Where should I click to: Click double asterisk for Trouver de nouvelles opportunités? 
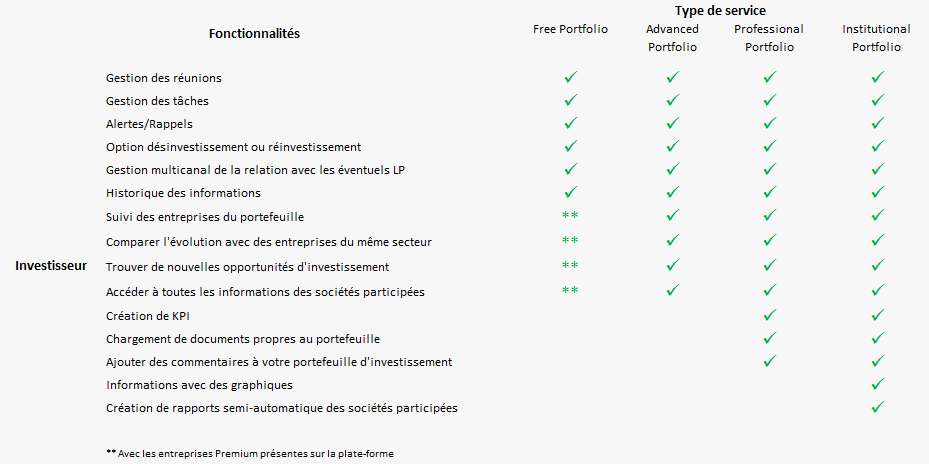click(570, 266)
